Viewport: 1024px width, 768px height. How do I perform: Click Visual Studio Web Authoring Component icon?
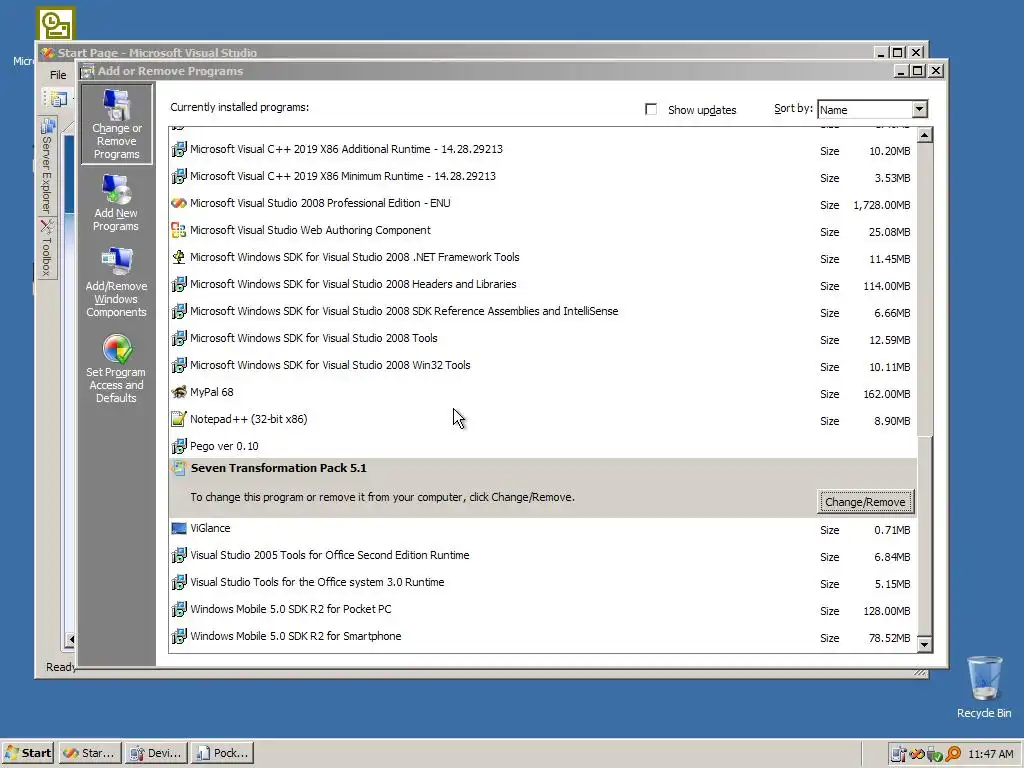click(x=178, y=230)
